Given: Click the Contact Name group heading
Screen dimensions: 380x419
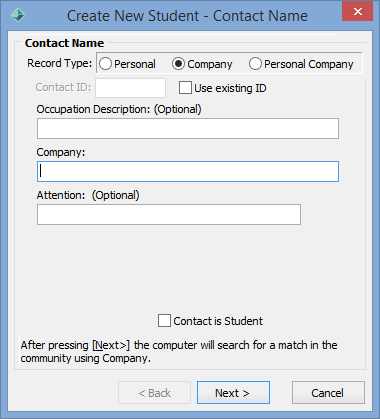Looking at the screenshot, I should pyautogui.click(x=64, y=43).
